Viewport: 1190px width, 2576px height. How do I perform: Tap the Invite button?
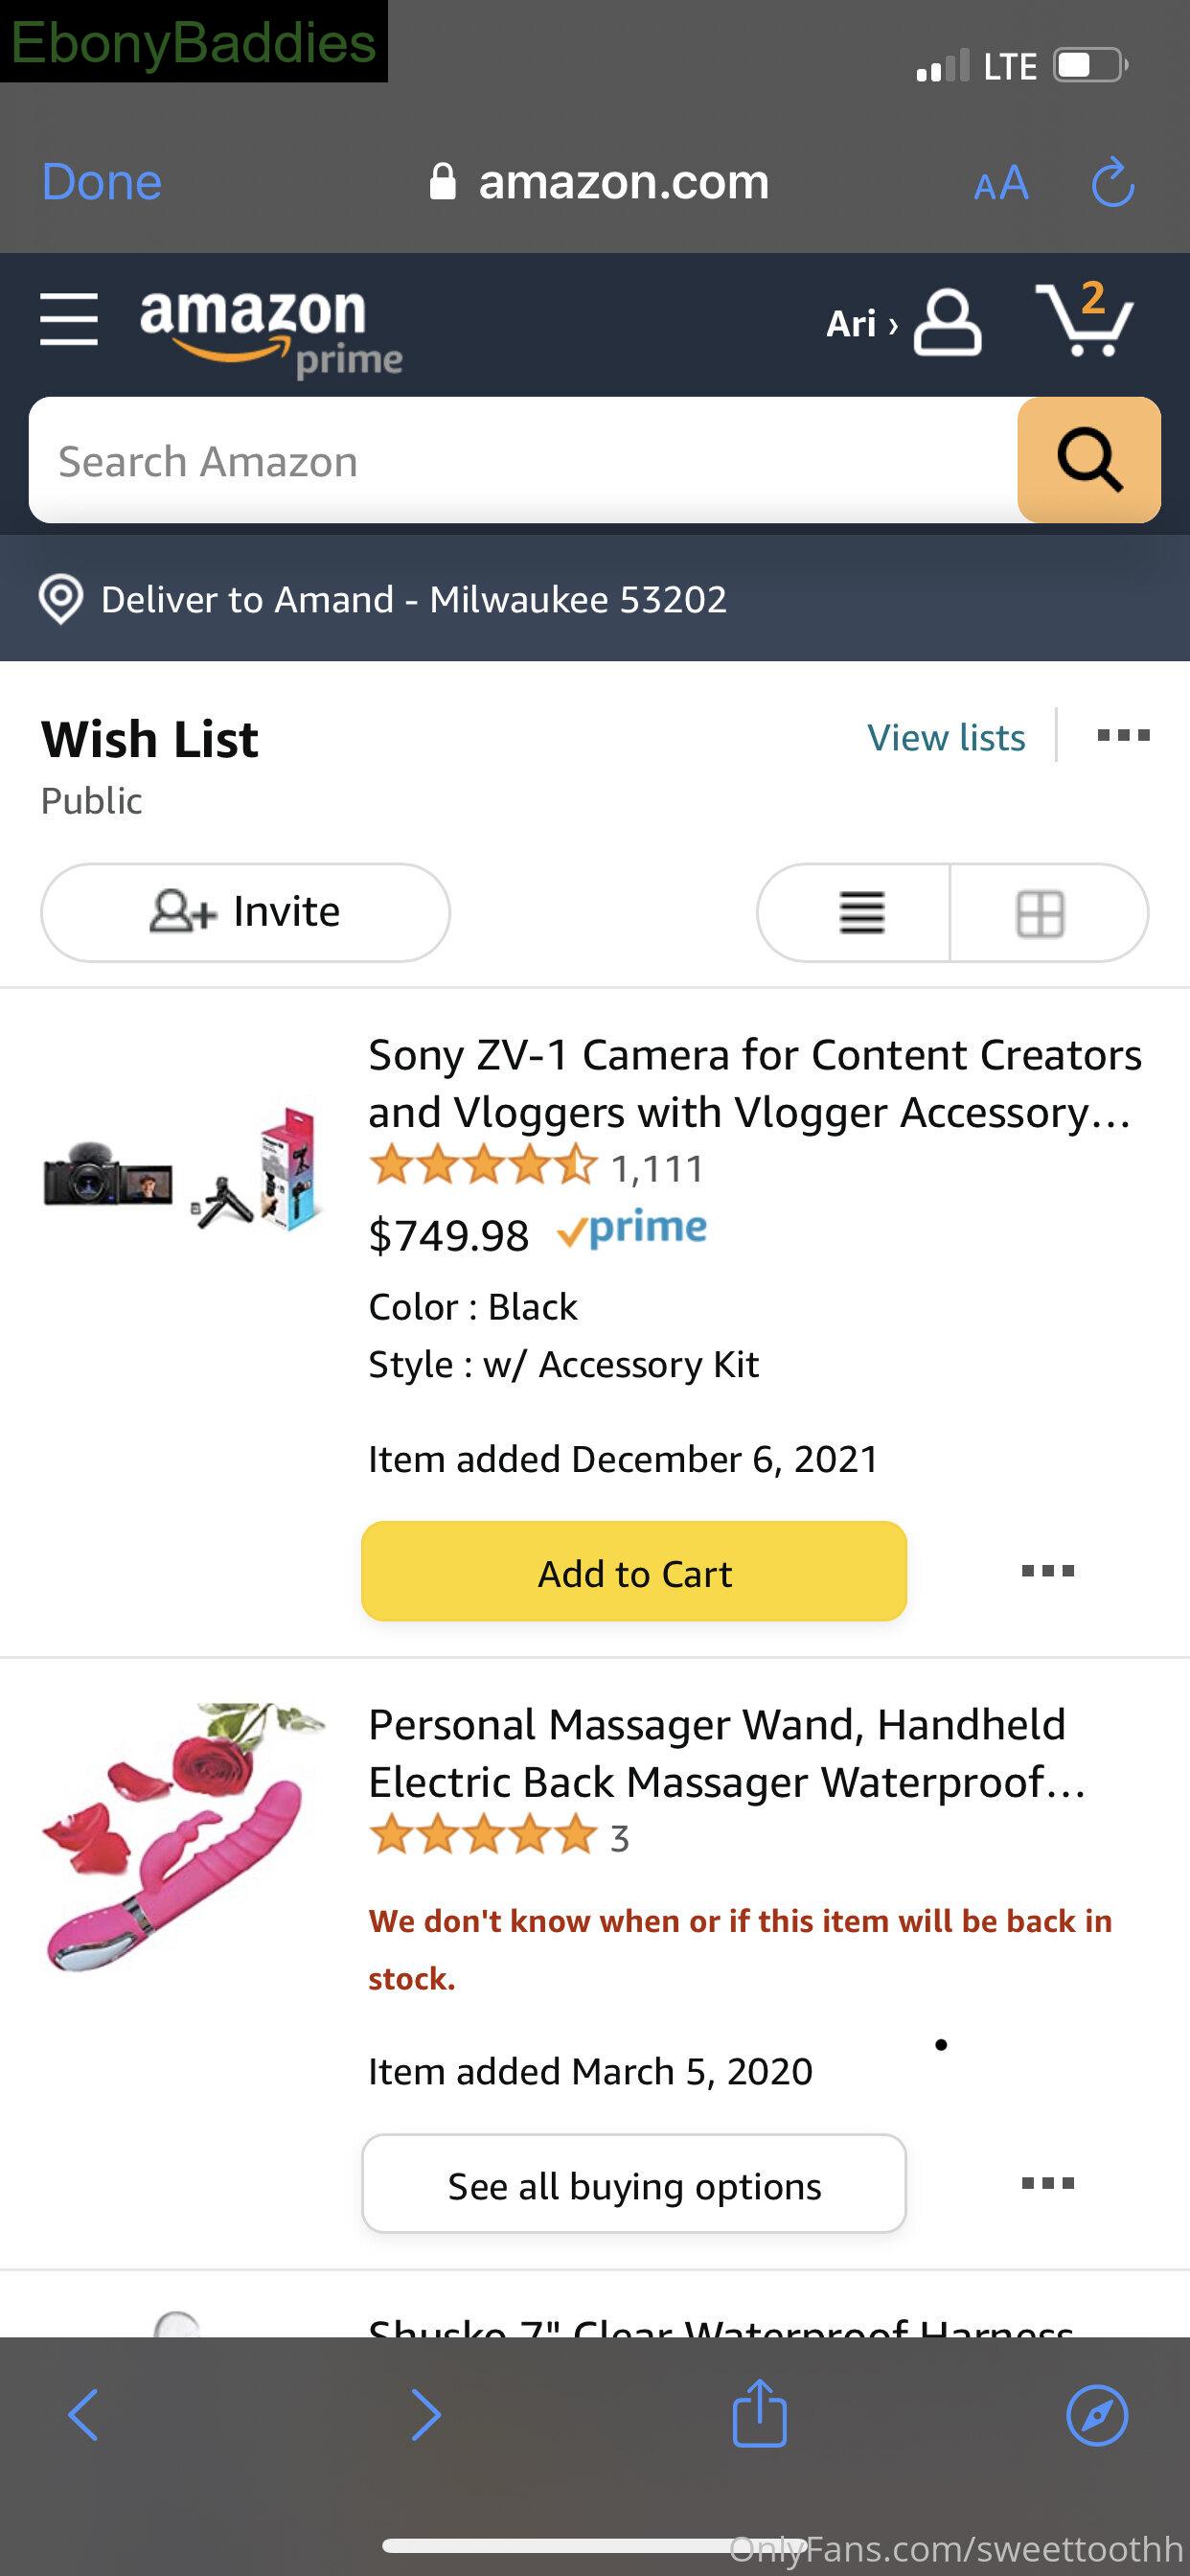245,913
